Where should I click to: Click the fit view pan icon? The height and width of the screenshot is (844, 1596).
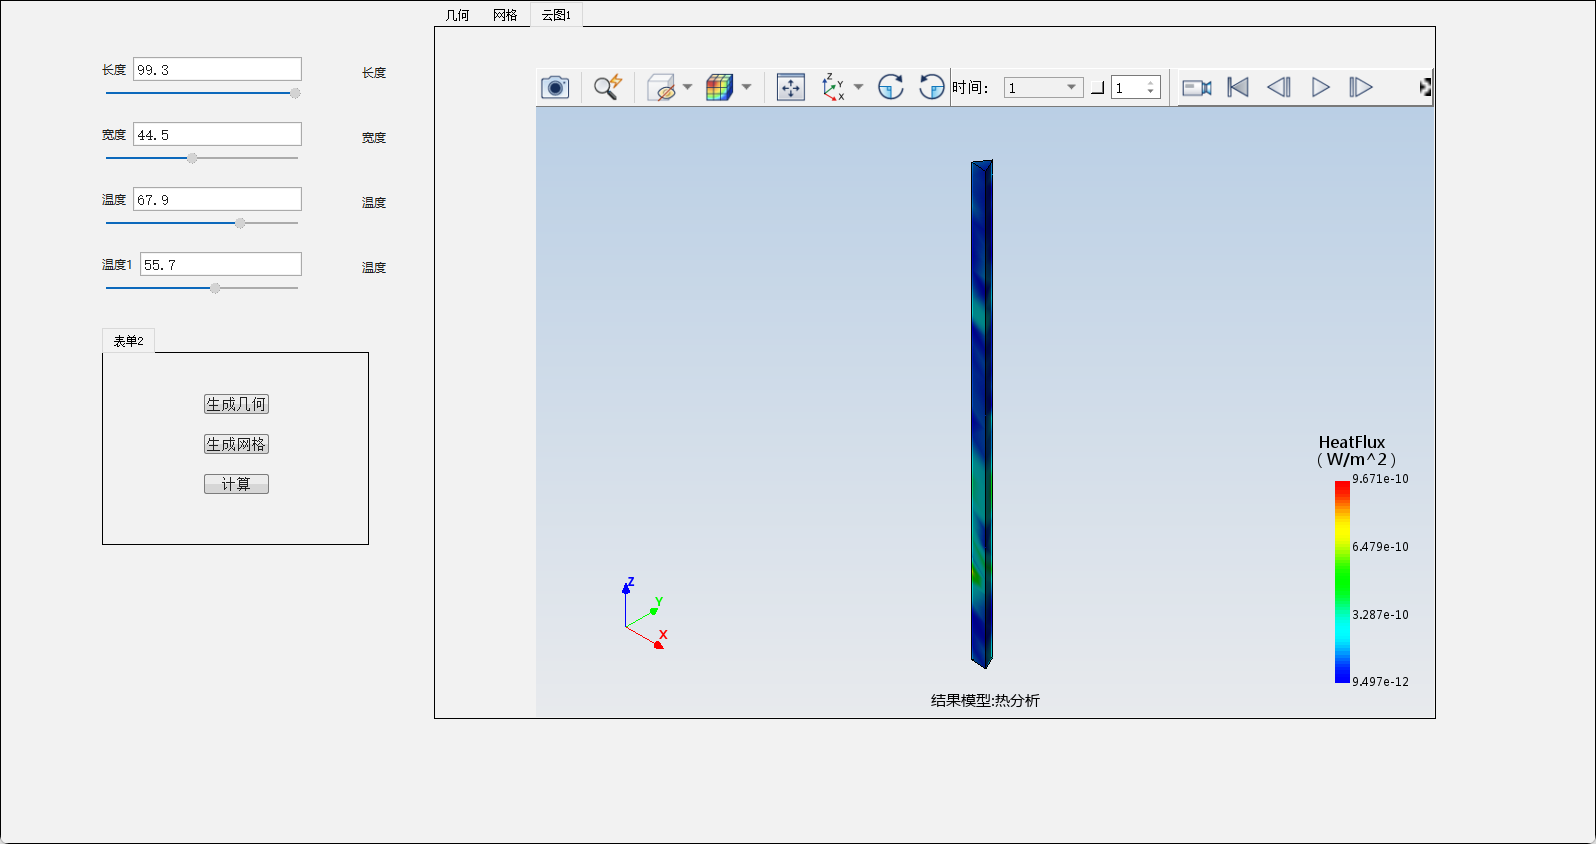791,87
